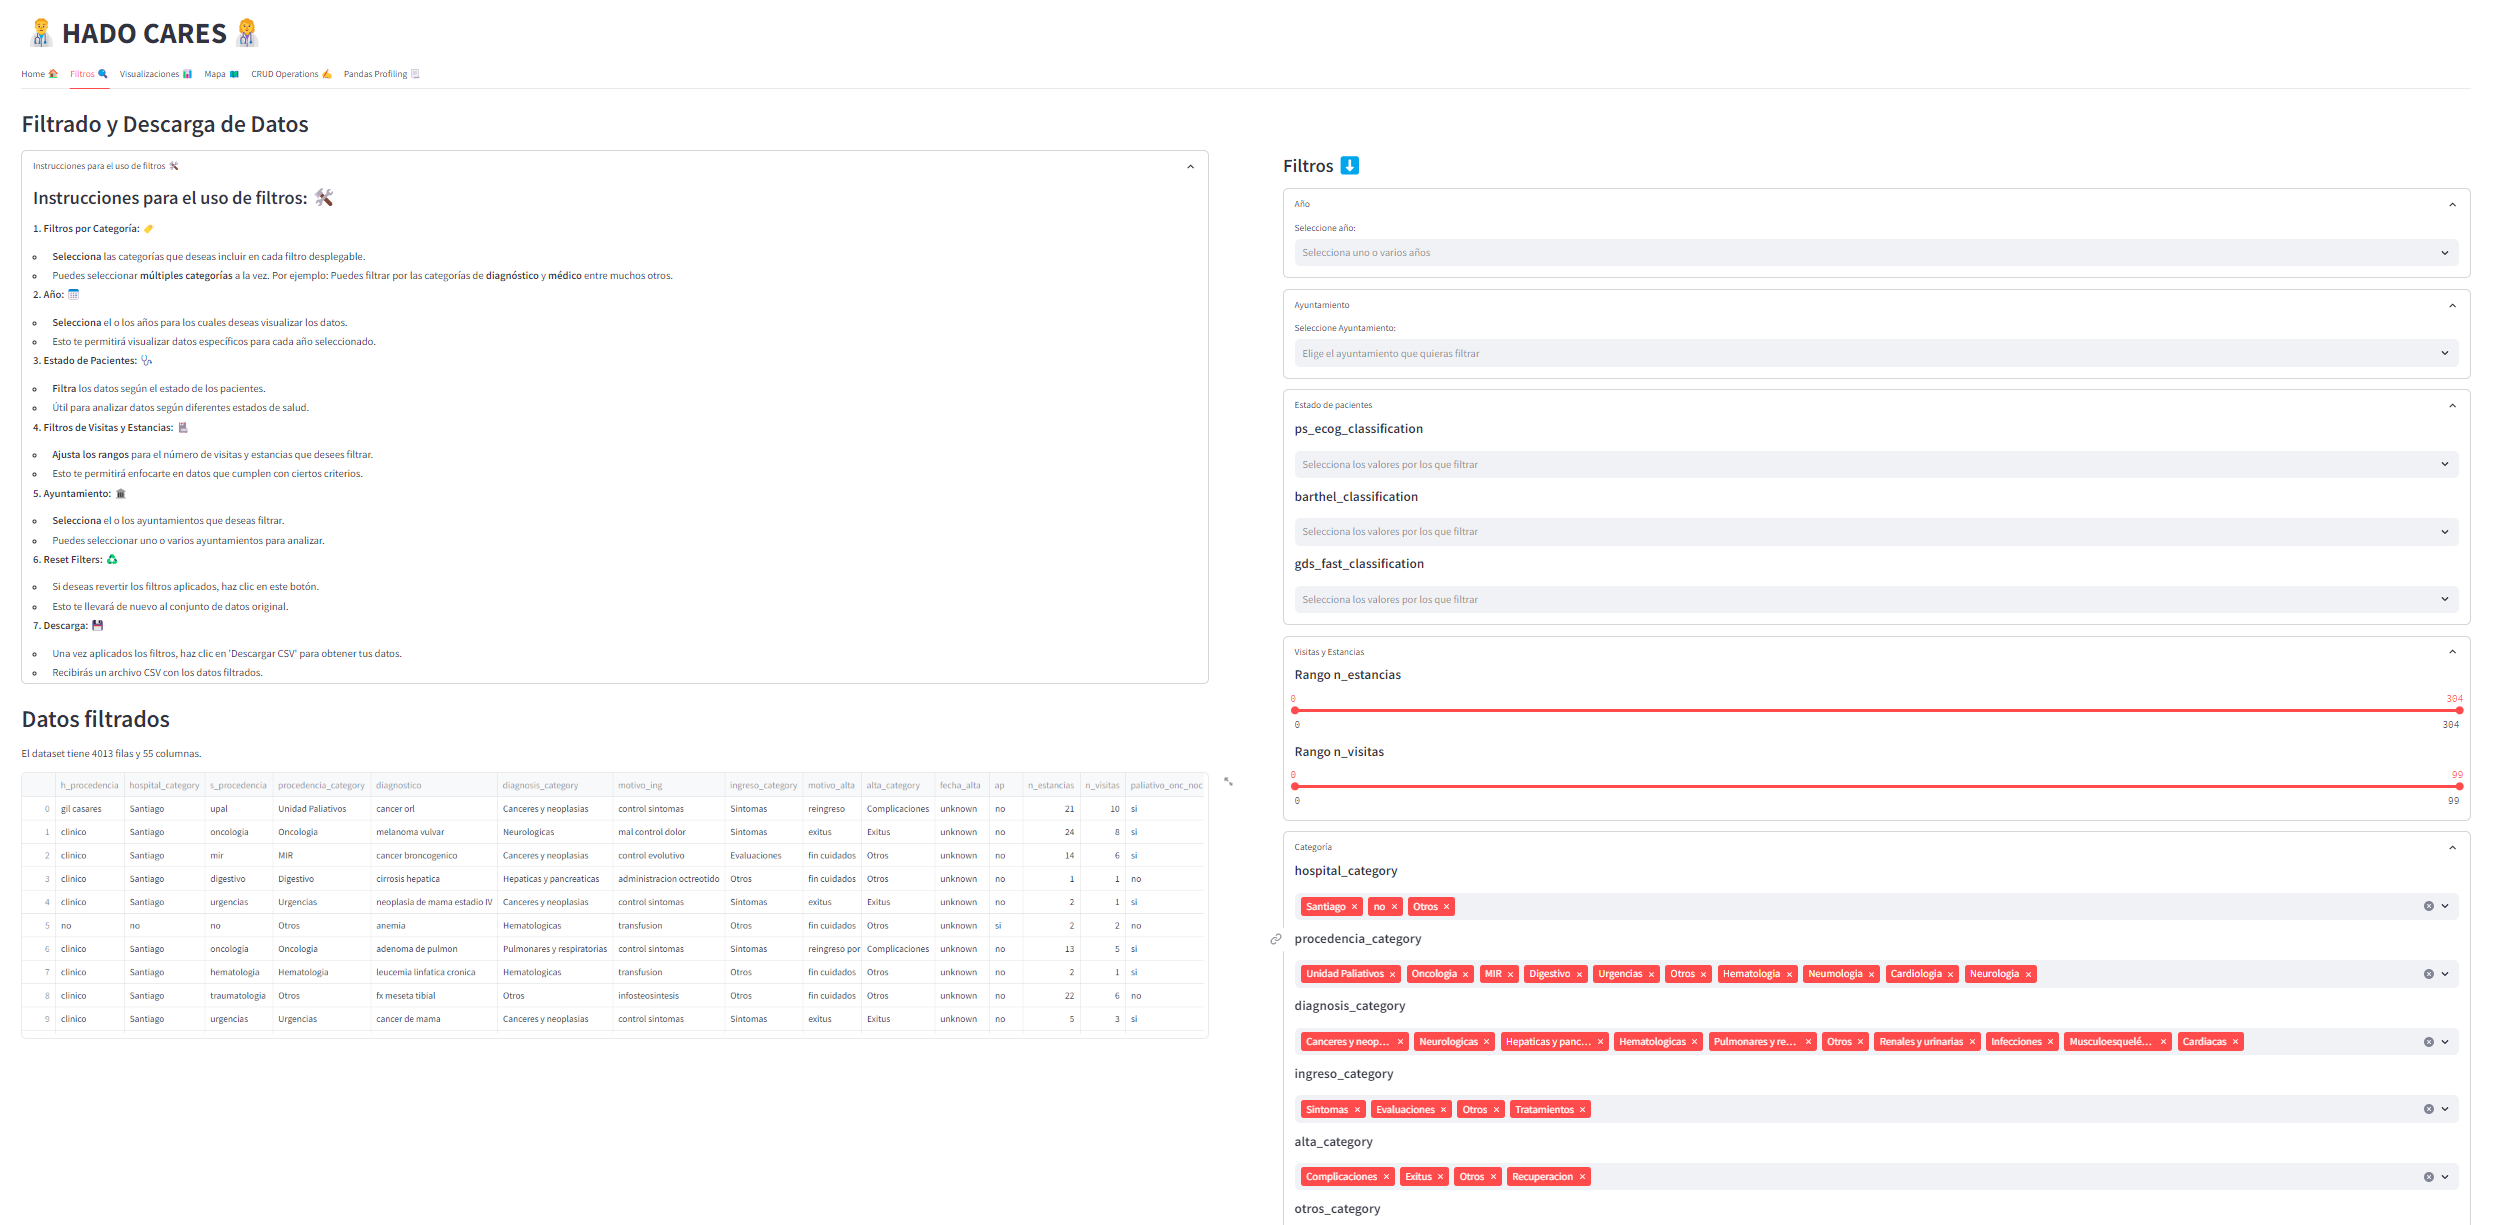The image size is (2515, 1225).
Task: Remove the Evaluaciones tag
Action: click(1443, 1110)
